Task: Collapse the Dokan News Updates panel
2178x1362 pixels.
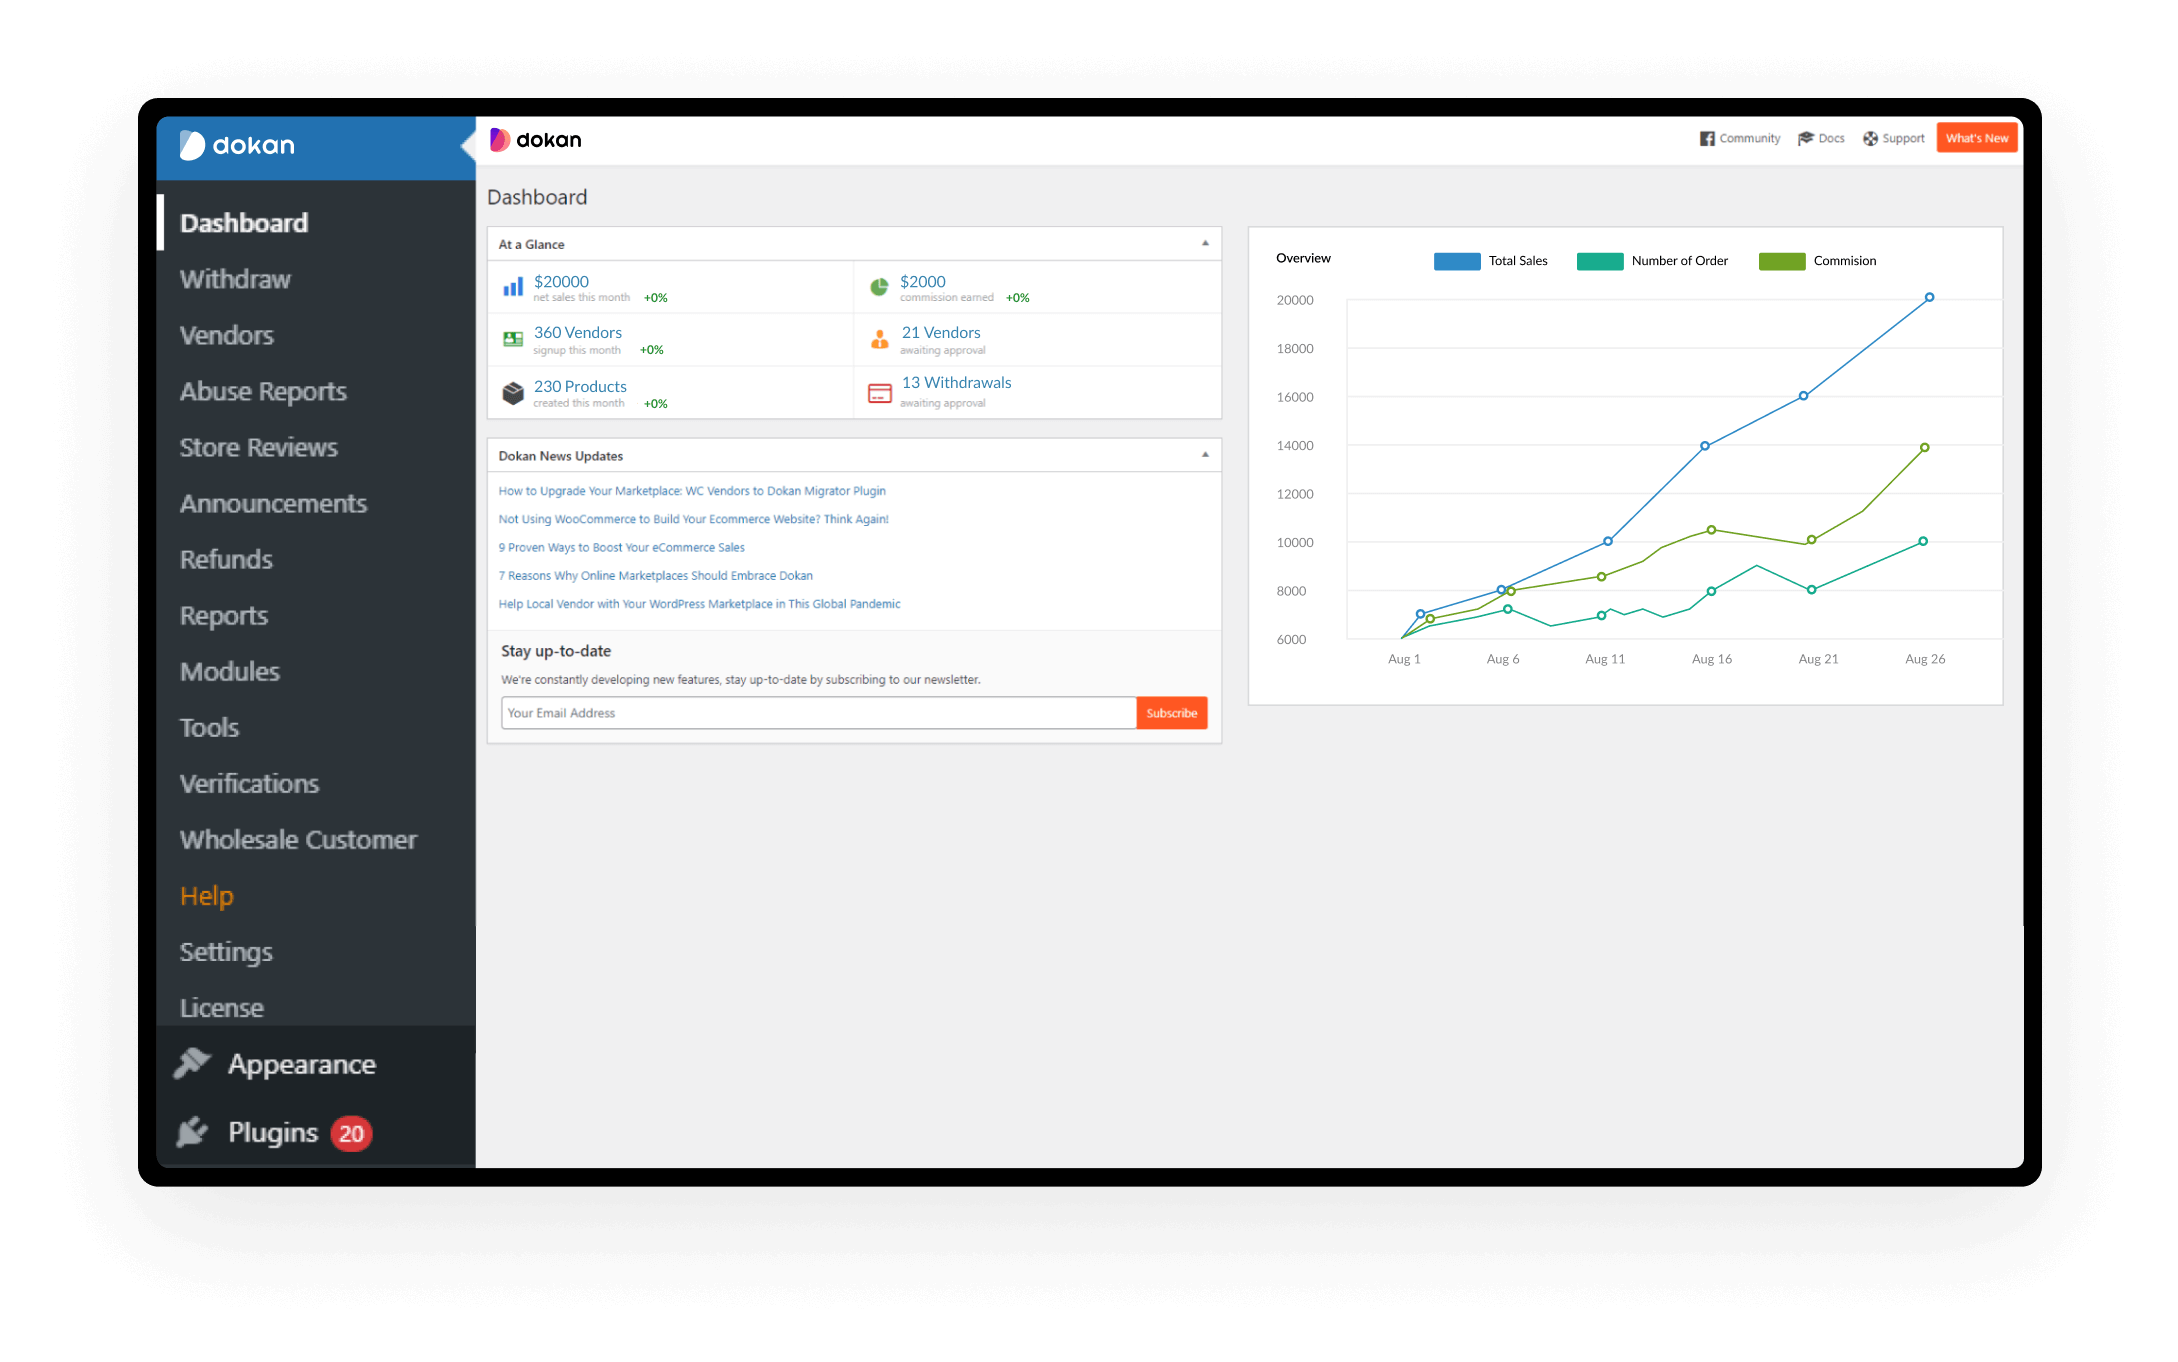Action: point(1205,455)
